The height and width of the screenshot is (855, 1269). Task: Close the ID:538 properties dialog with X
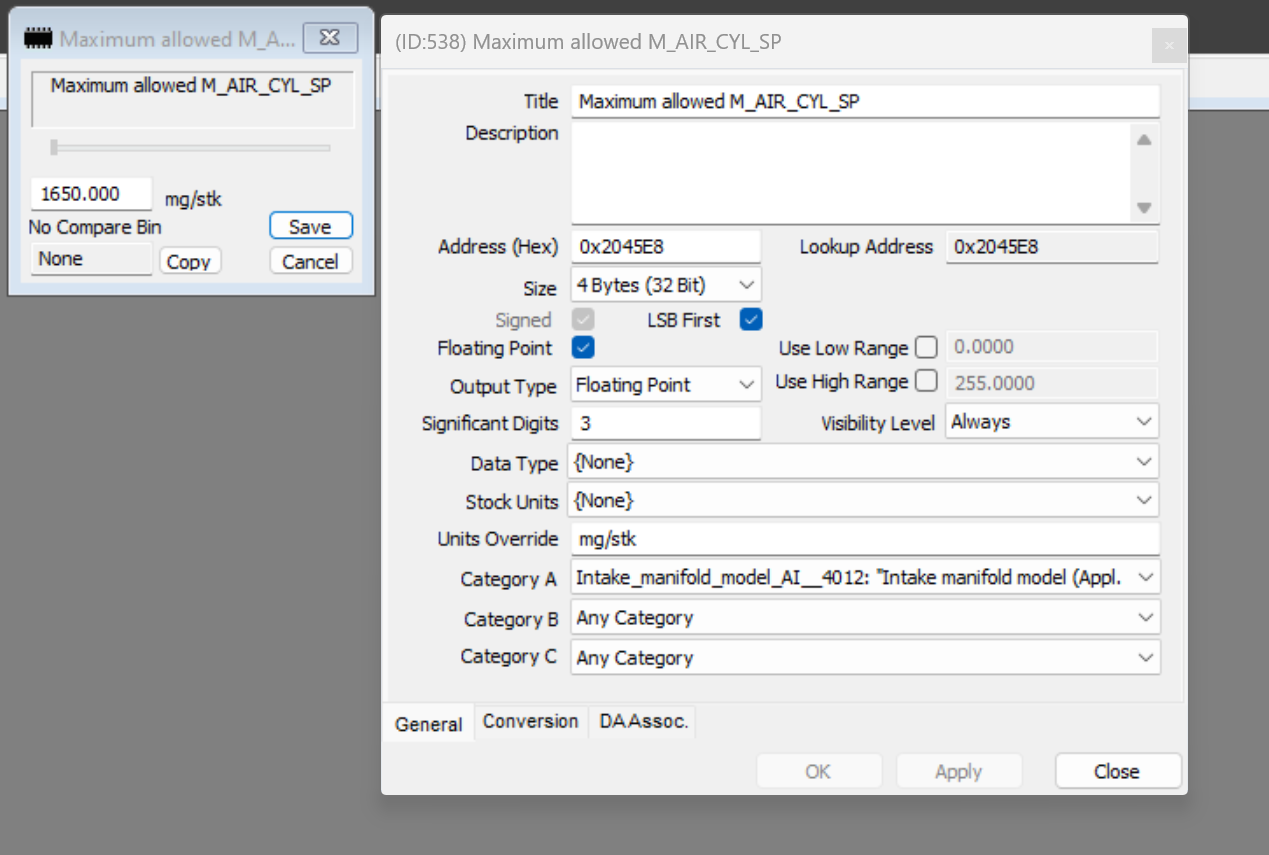pyautogui.click(x=1168, y=45)
